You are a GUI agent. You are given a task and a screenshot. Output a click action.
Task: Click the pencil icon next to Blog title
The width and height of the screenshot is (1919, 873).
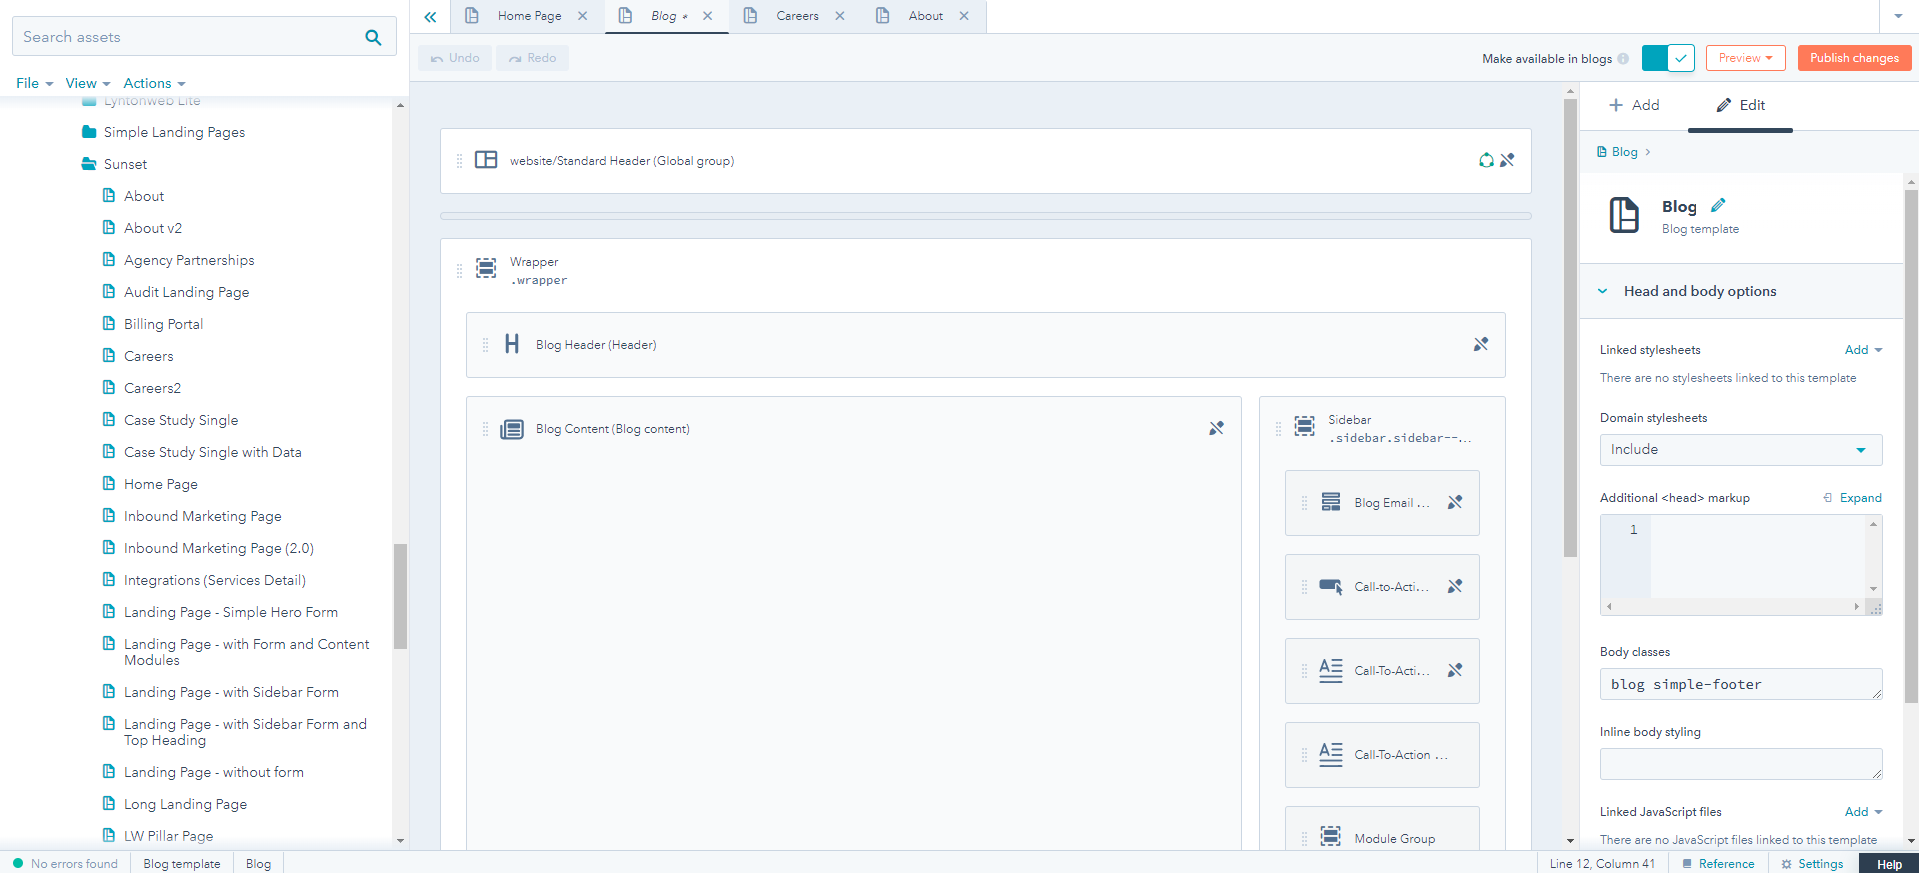pos(1718,205)
